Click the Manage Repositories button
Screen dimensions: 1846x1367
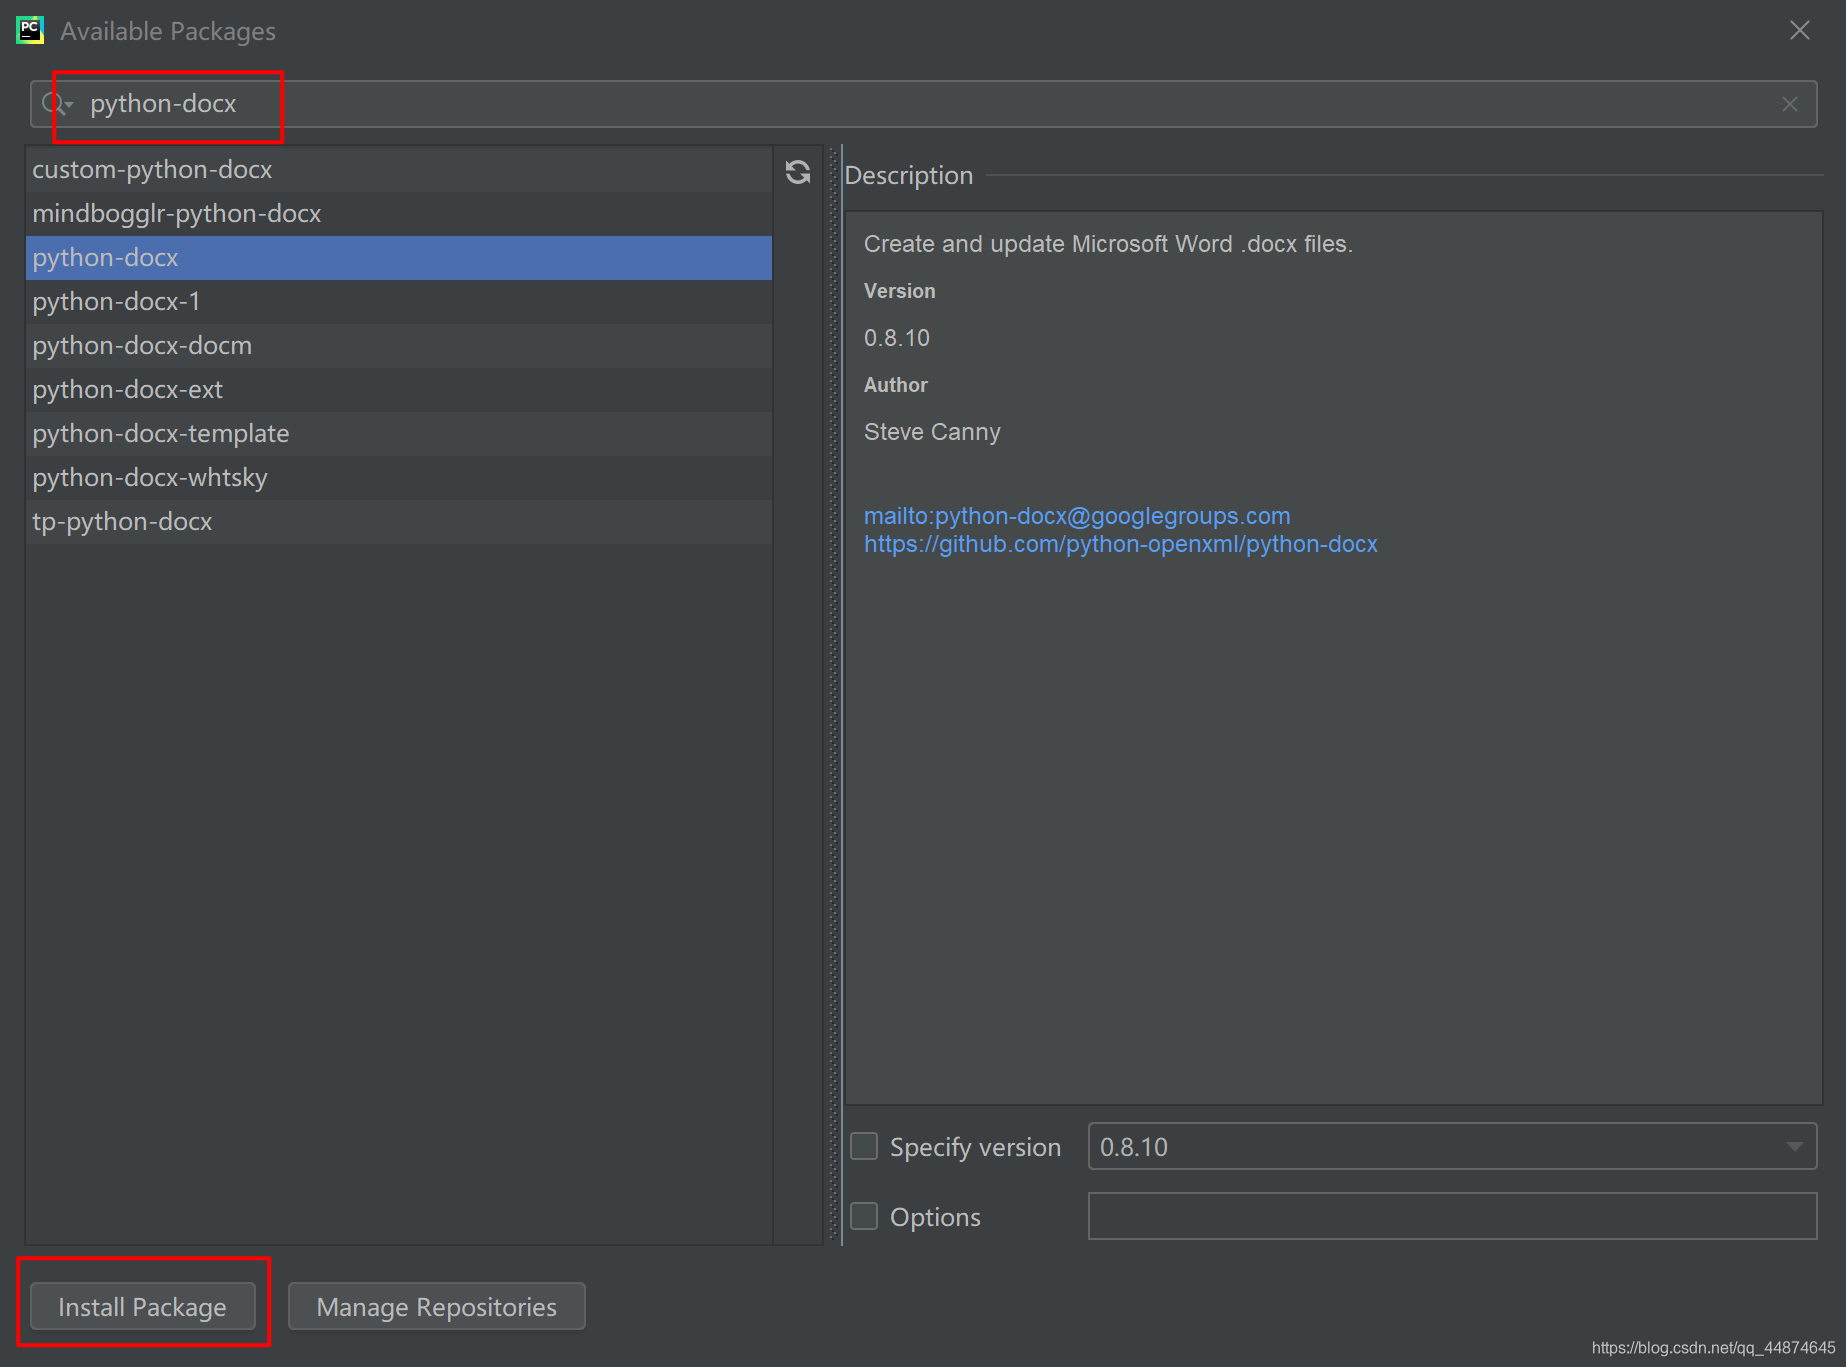click(436, 1306)
